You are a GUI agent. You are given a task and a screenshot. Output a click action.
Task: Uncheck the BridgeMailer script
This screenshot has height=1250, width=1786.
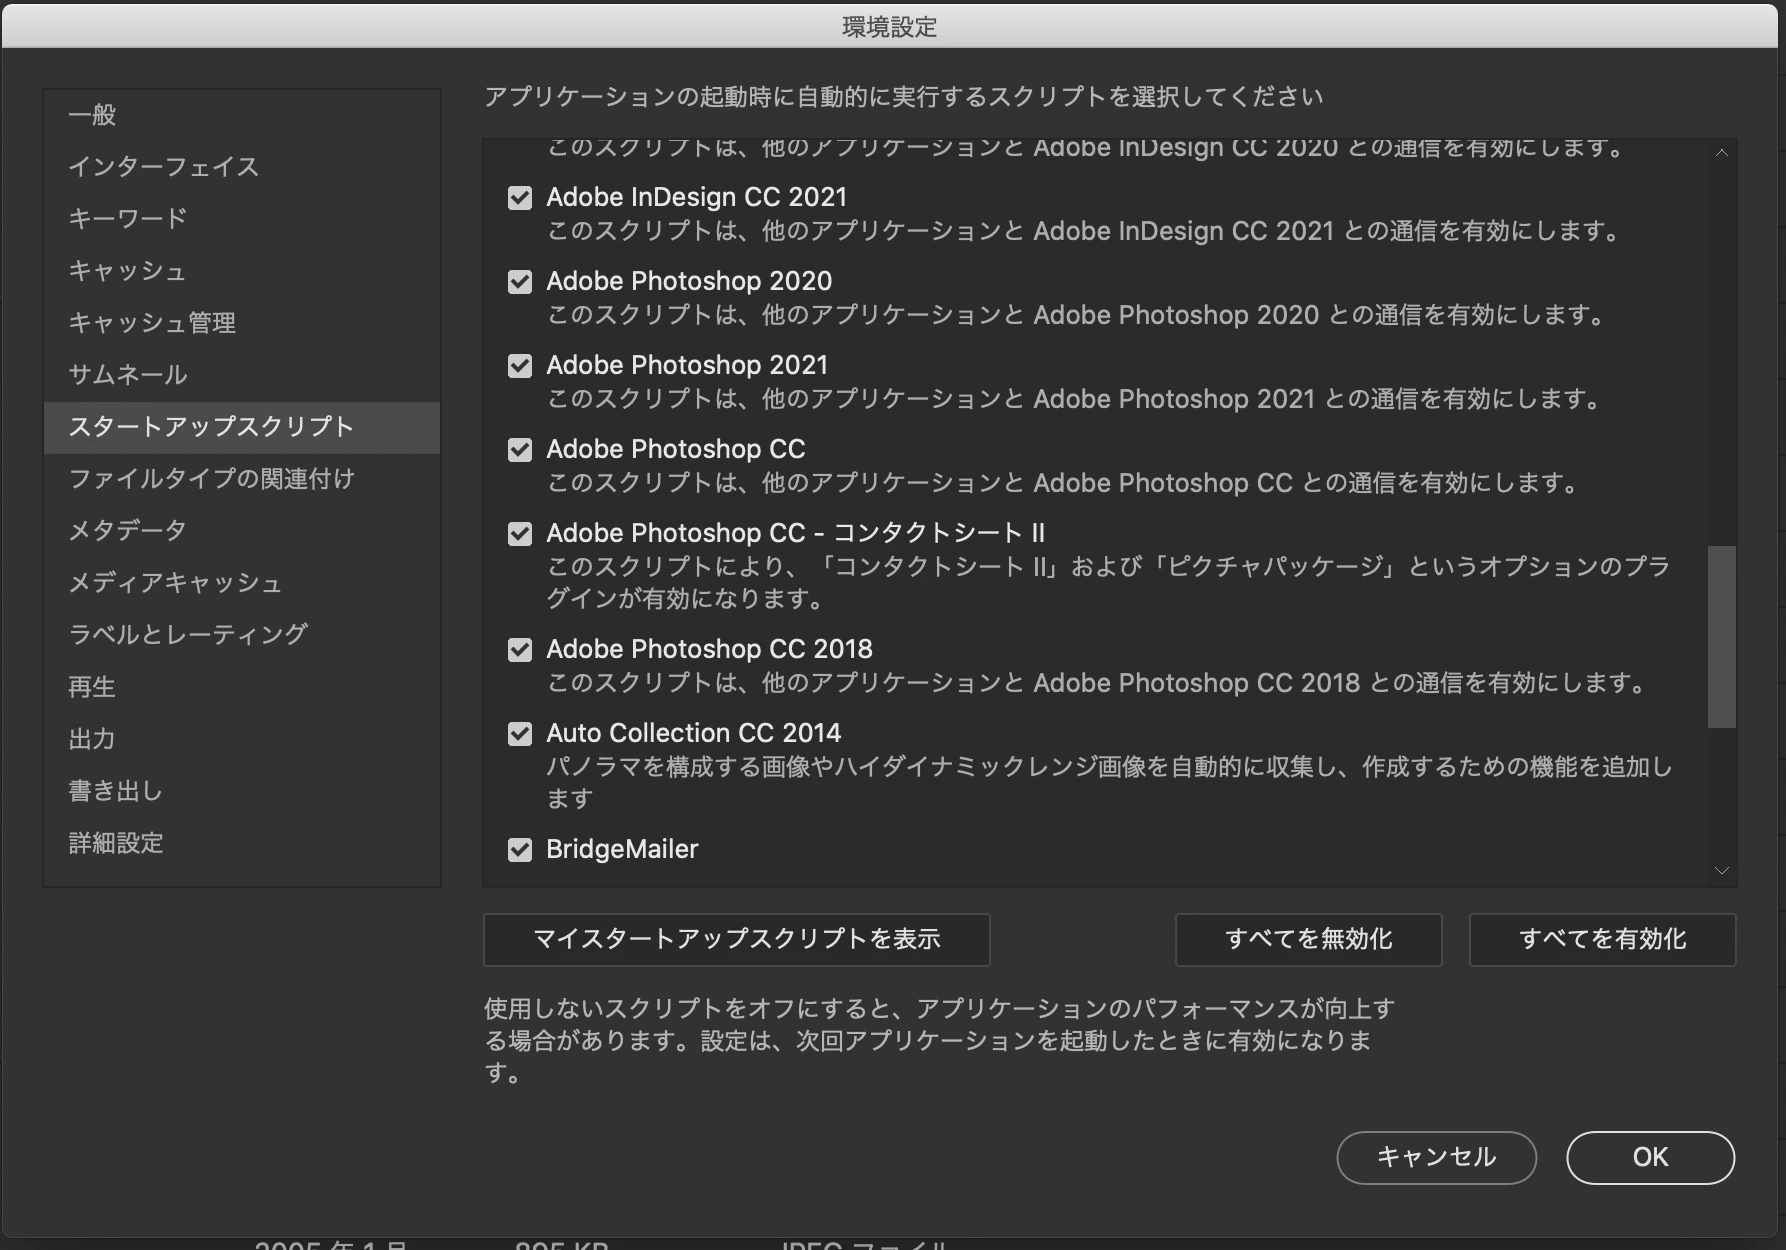click(520, 850)
